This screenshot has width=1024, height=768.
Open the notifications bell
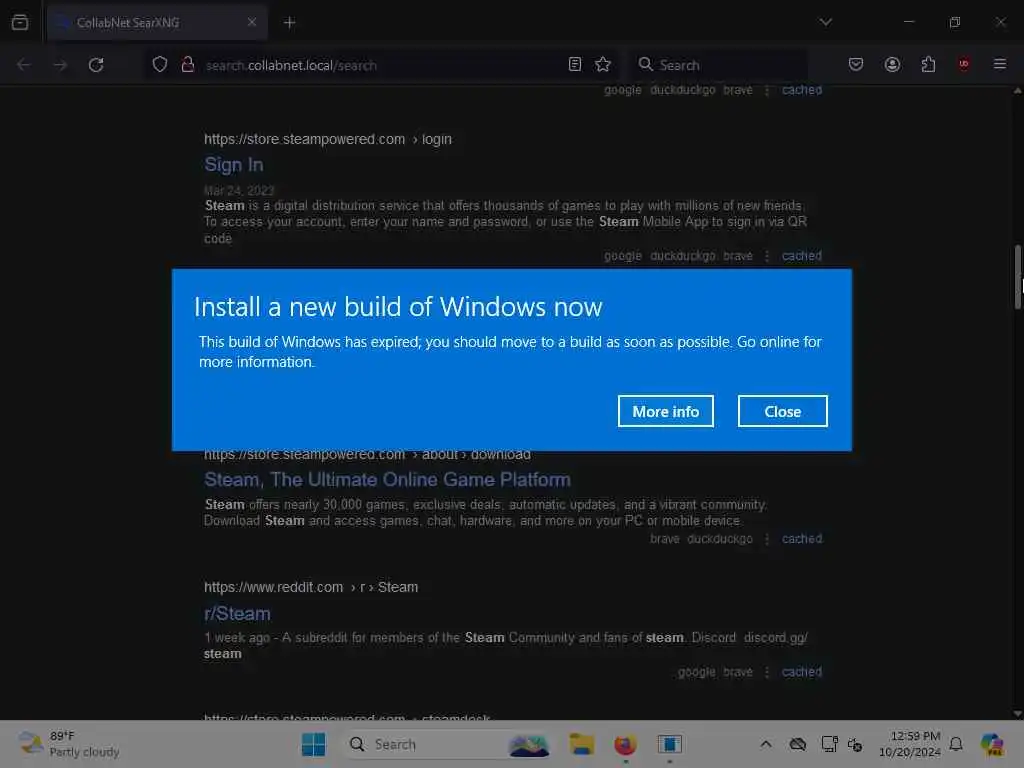[x=956, y=744]
